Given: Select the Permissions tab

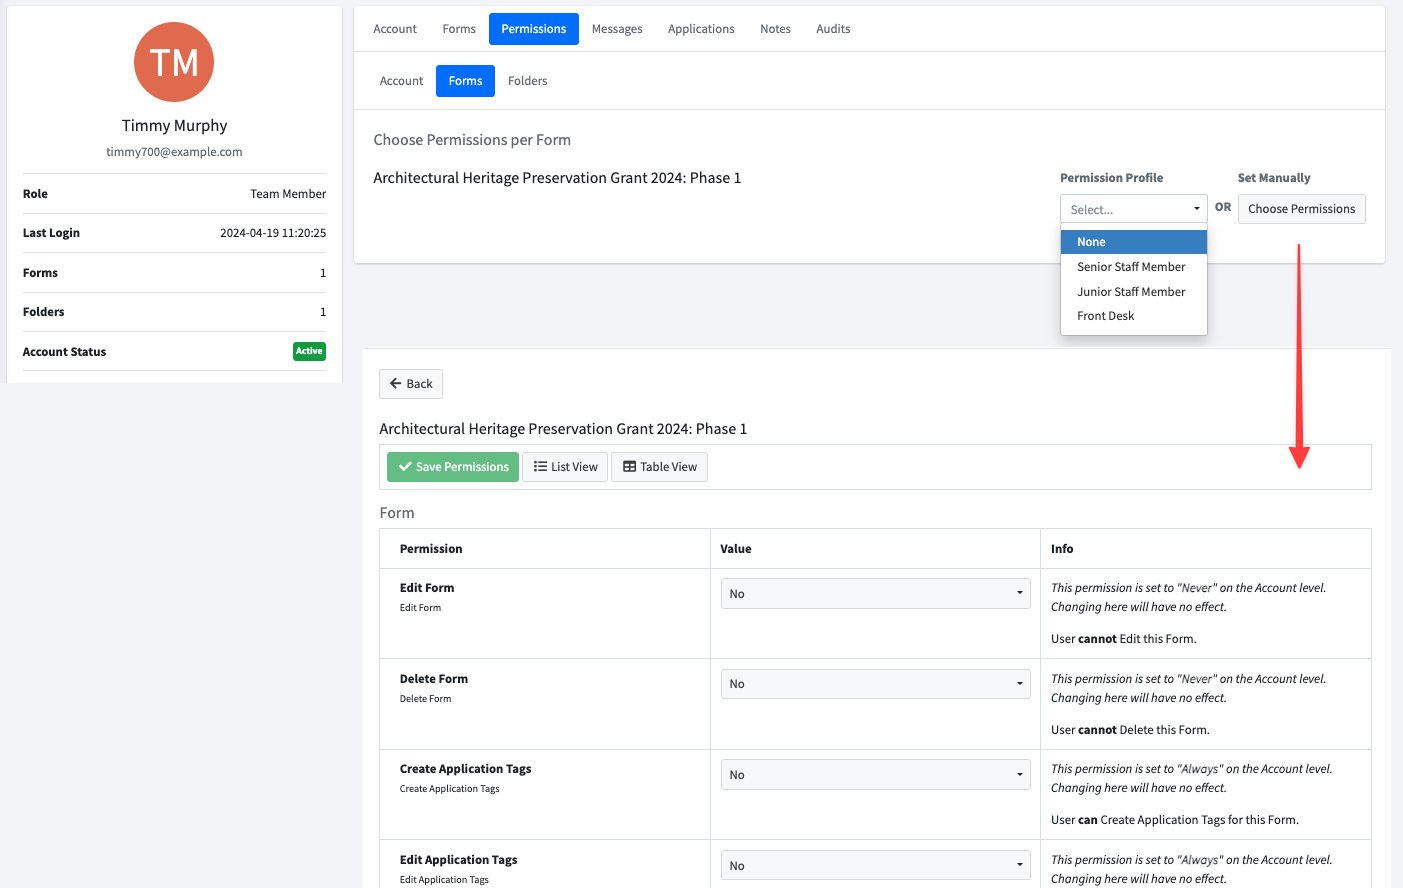Looking at the screenshot, I should coord(534,29).
